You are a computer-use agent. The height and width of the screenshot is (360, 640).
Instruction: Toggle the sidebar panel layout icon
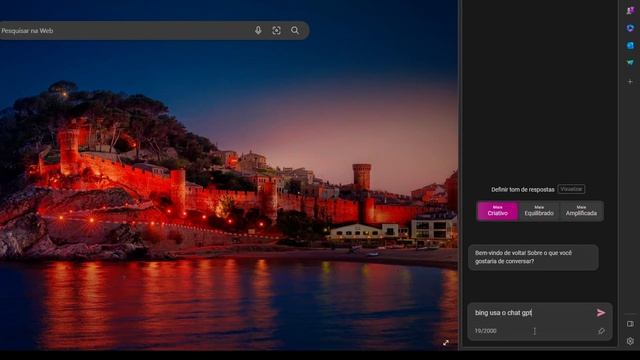tap(630, 324)
